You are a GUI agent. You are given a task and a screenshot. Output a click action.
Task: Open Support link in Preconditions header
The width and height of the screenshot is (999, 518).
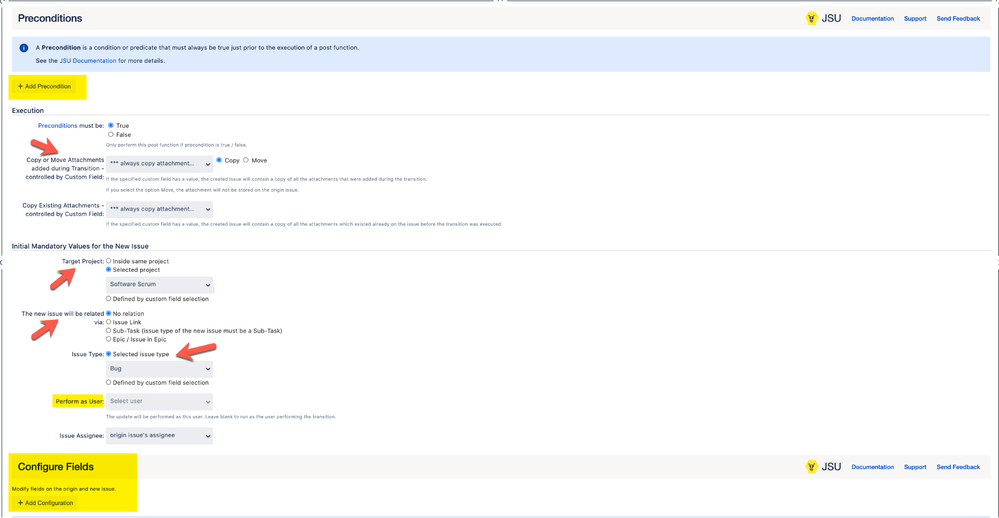point(915,18)
